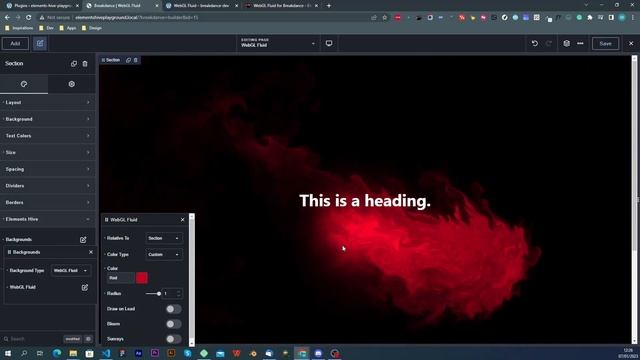Open Windows Start menu
This screenshot has height=360, width=640.
(x=8, y=353)
